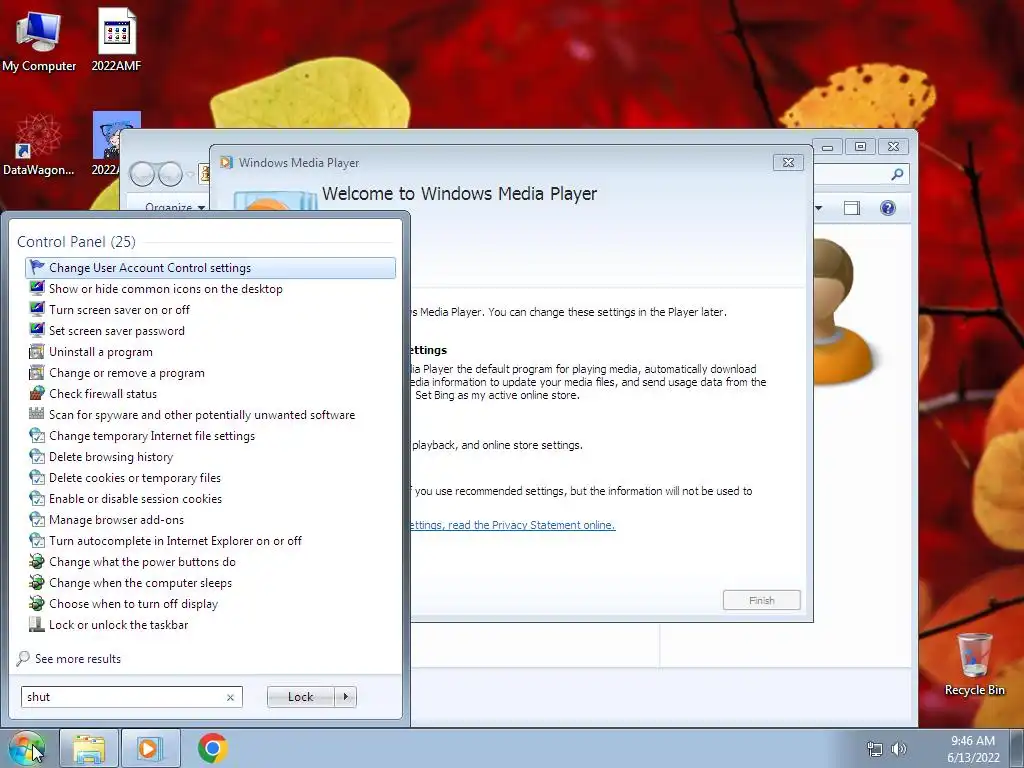Click Finish in Windows Media Player setup
The height and width of the screenshot is (768, 1024).
(761, 600)
